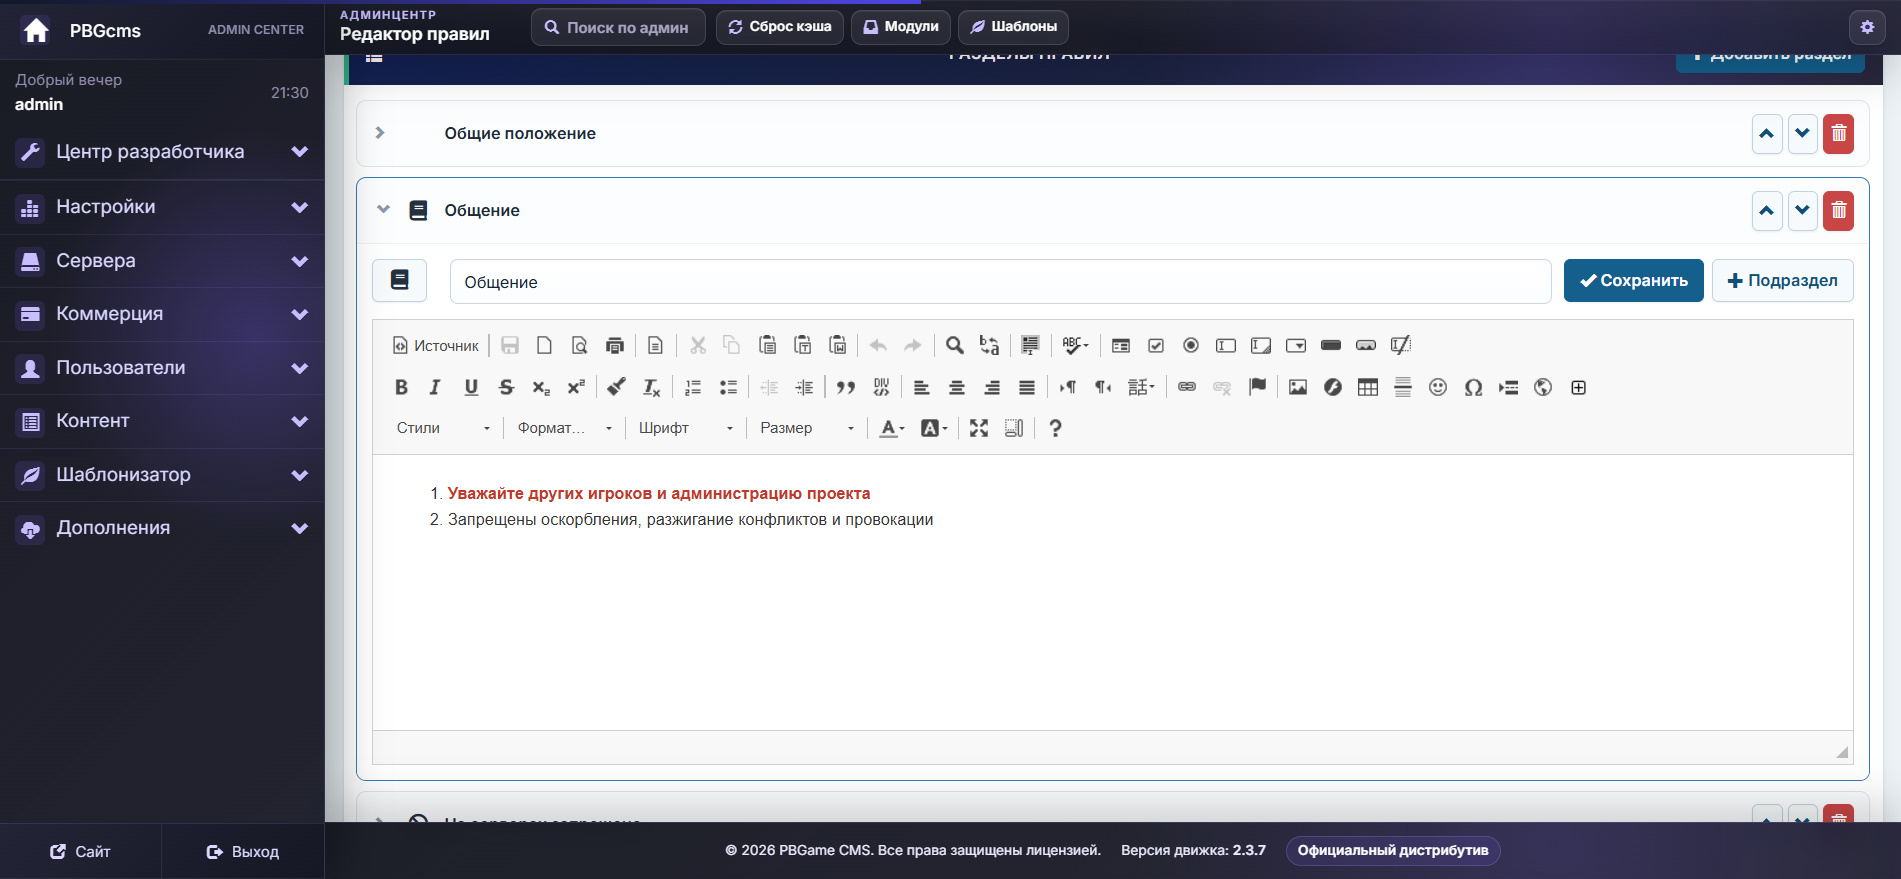
Task: Insert a smiley emoticon
Action: click(1438, 388)
